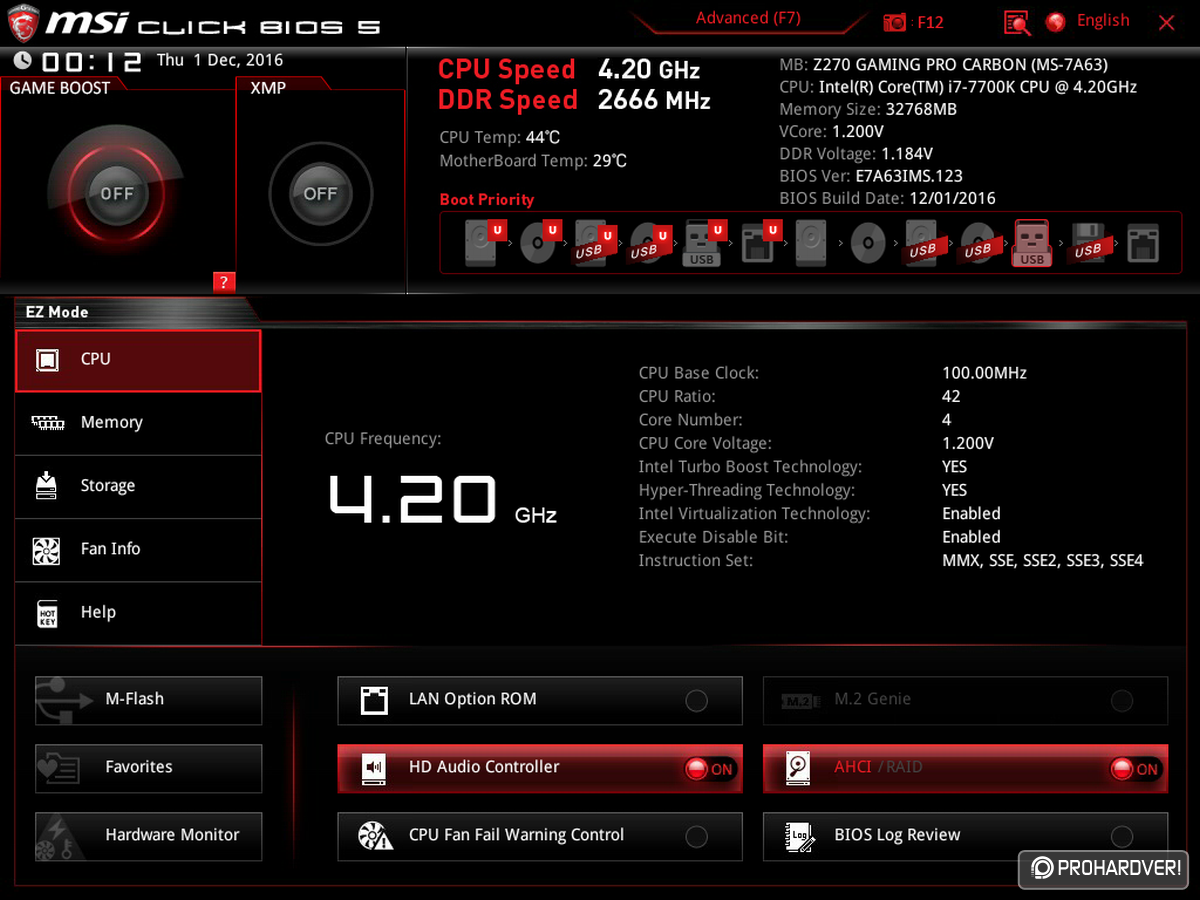This screenshot has height=900, width=1200.
Task: Select the UEFI CD/DVD boot device icon
Action: (539, 243)
